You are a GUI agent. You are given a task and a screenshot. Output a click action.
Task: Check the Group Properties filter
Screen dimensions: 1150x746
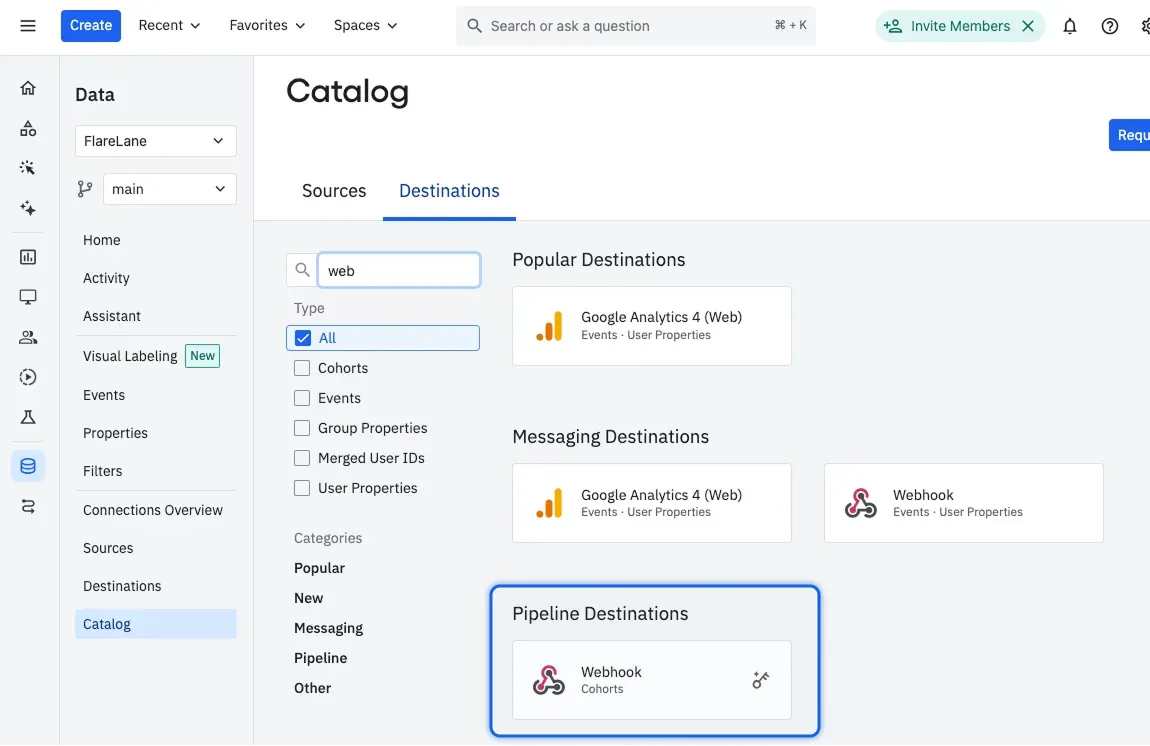tap(302, 428)
